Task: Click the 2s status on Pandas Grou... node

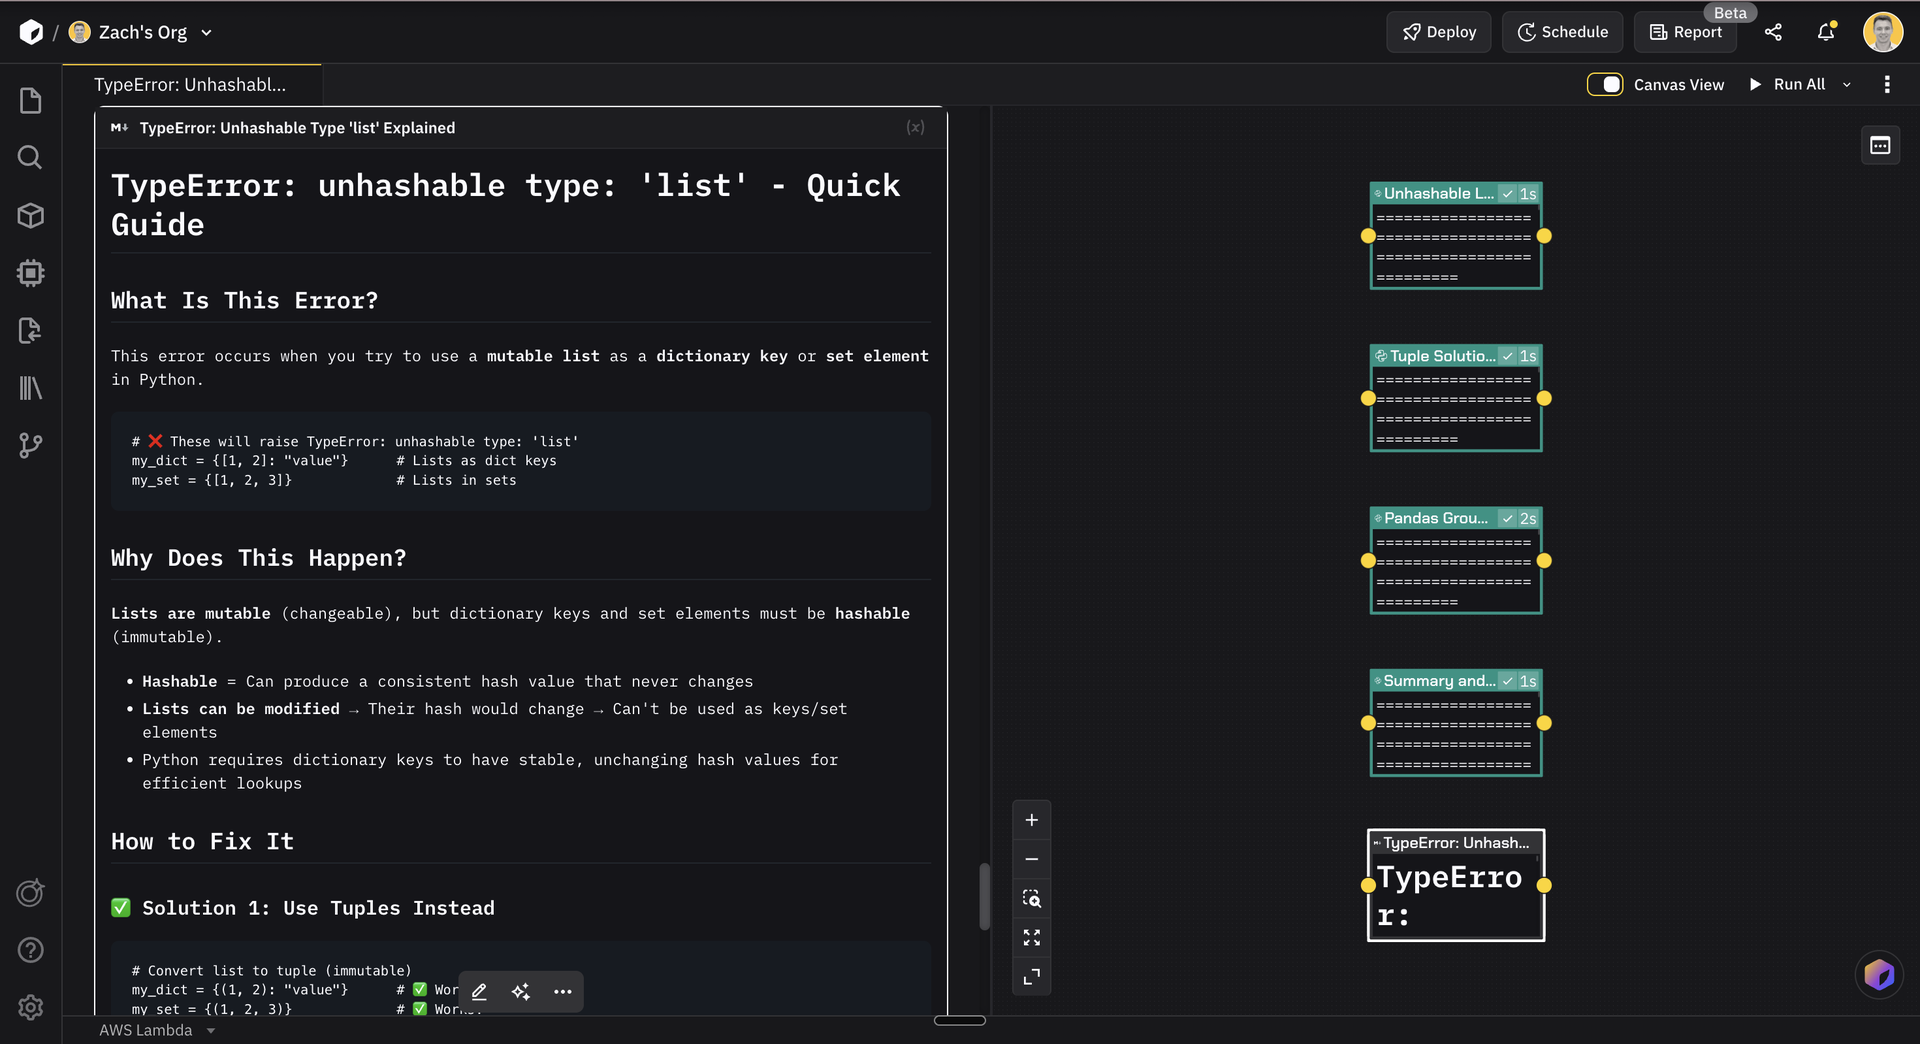Action: 1528,518
